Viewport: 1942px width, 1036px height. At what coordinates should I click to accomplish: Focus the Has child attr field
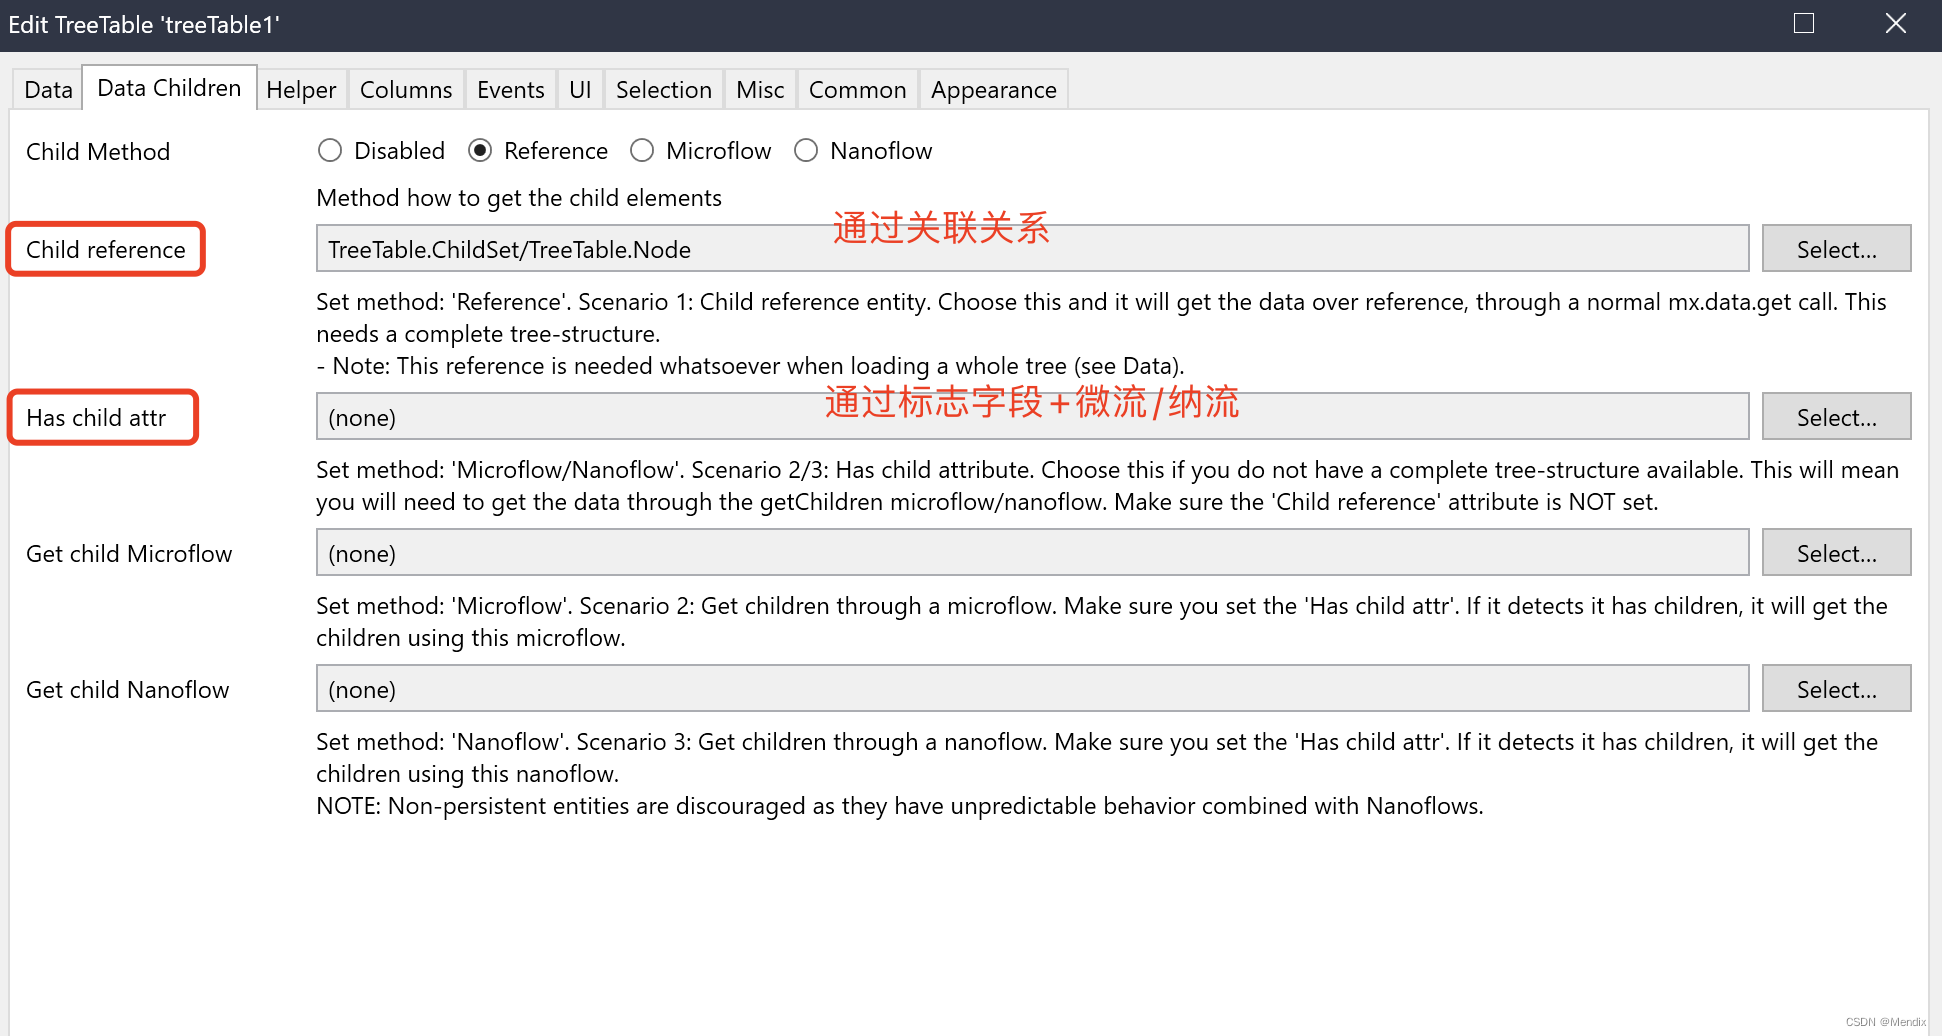click(x=1032, y=417)
